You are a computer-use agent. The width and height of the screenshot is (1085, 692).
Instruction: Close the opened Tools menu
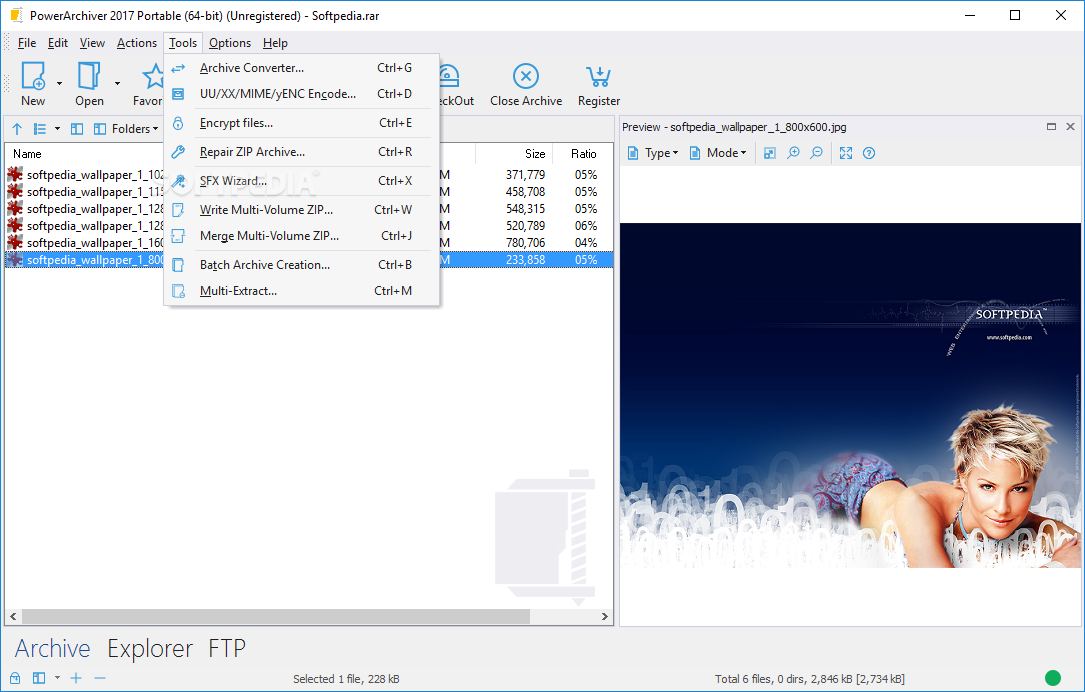coord(183,43)
